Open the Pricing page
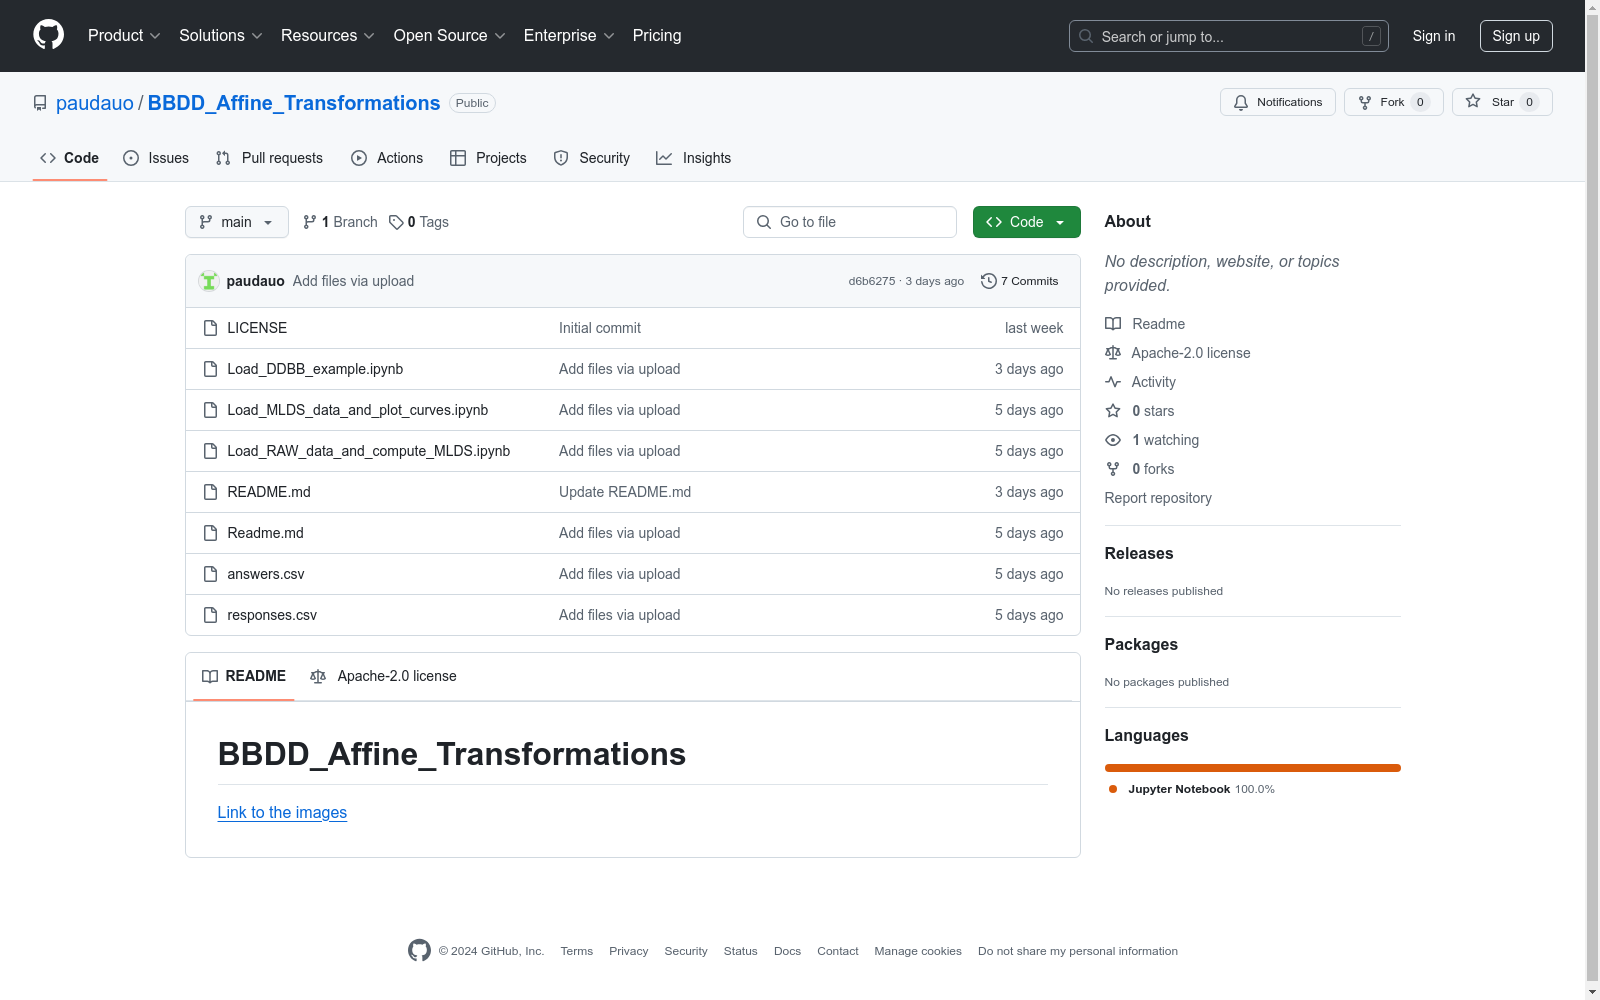Screen dimensions: 1600x1000 [657, 36]
